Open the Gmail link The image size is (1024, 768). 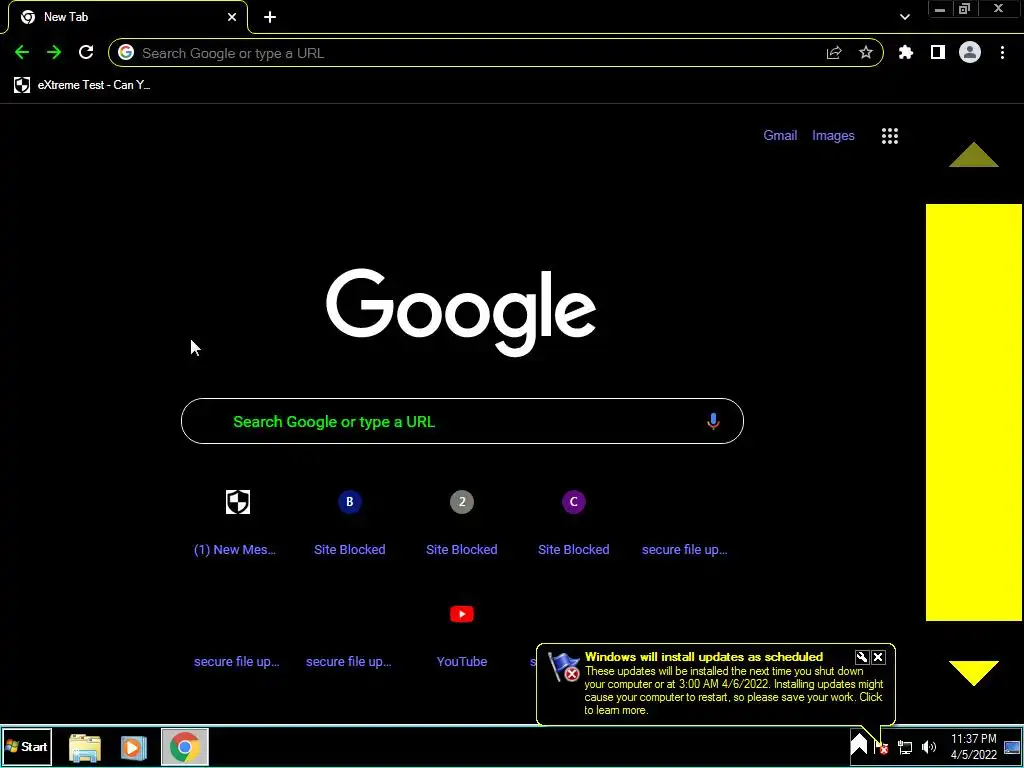[780, 135]
